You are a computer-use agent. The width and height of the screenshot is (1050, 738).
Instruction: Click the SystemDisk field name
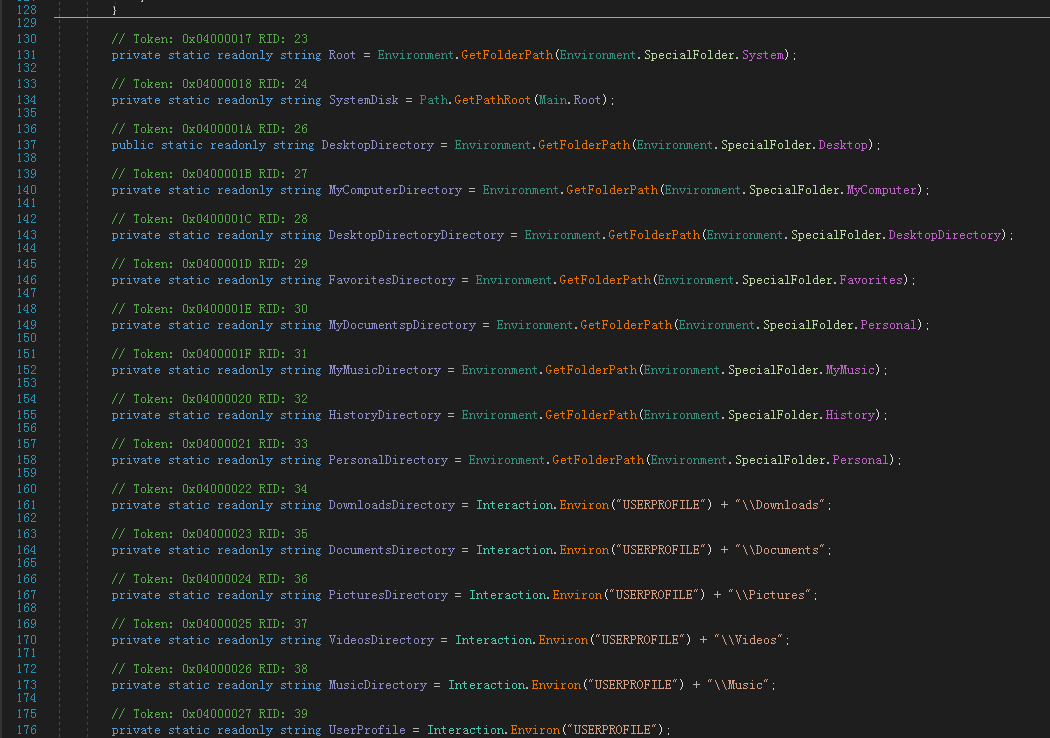point(363,100)
